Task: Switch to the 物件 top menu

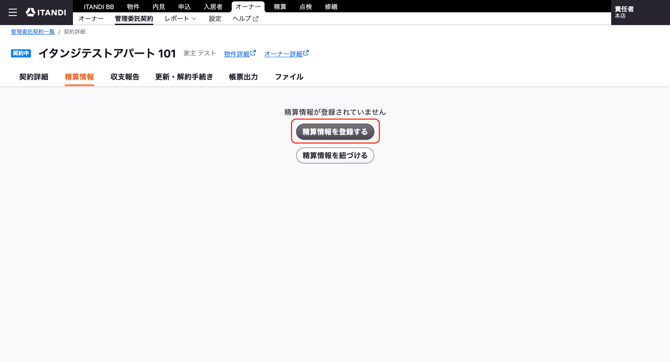Action: point(133,7)
